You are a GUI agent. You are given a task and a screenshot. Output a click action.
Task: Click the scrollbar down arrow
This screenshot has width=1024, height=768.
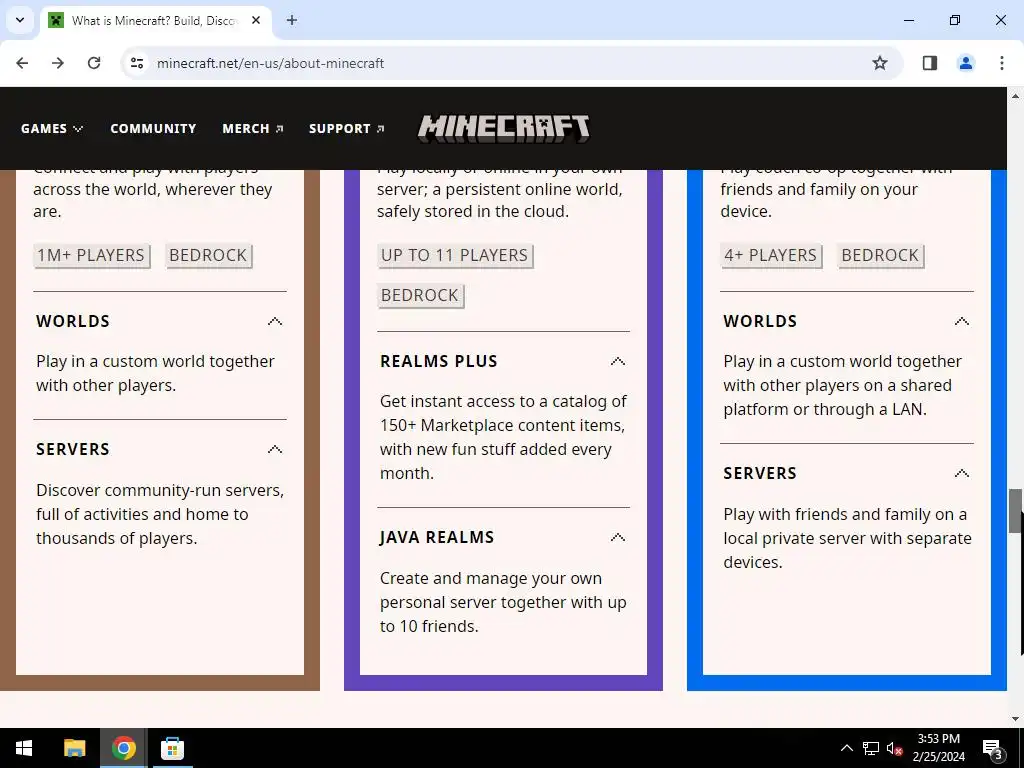1016,719
